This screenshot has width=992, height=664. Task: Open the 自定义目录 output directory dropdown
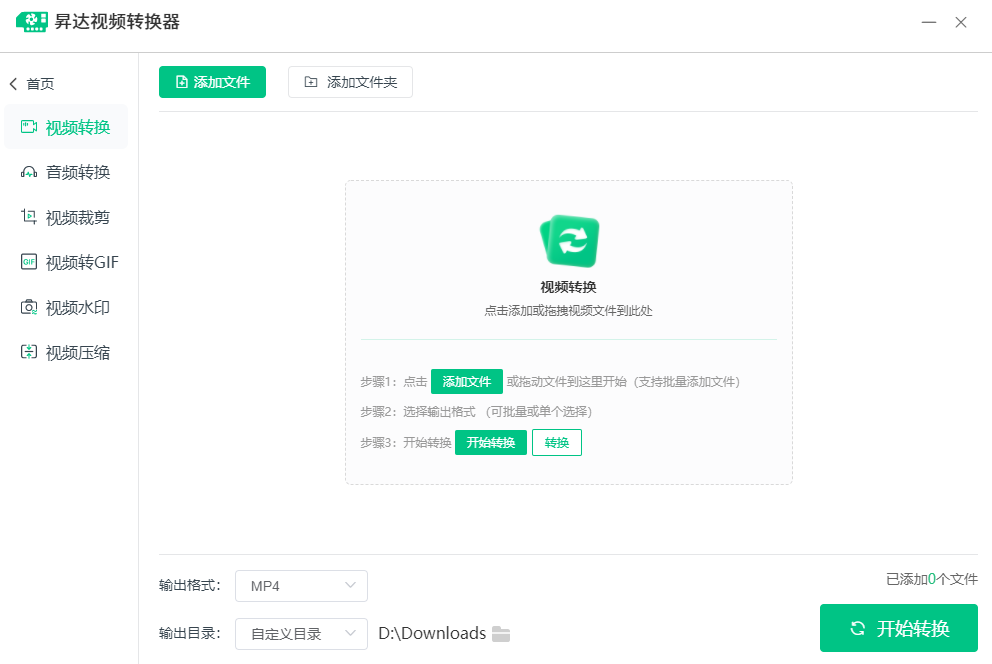301,634
